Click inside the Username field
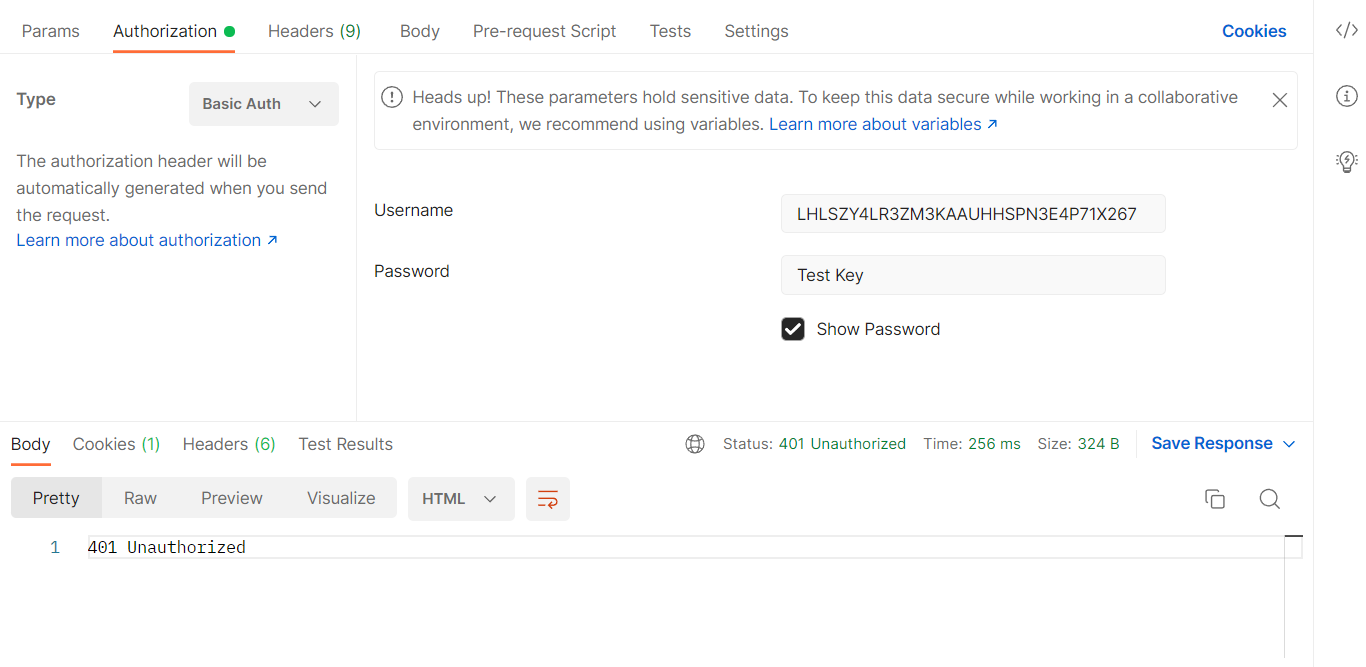Screen dimensions: 1366x667 coord(972,213)
